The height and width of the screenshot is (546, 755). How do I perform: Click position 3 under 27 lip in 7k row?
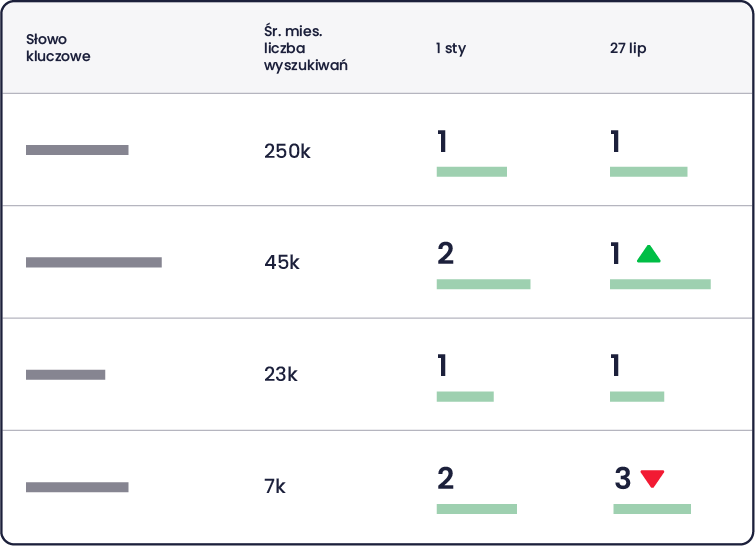coord(623,478)
